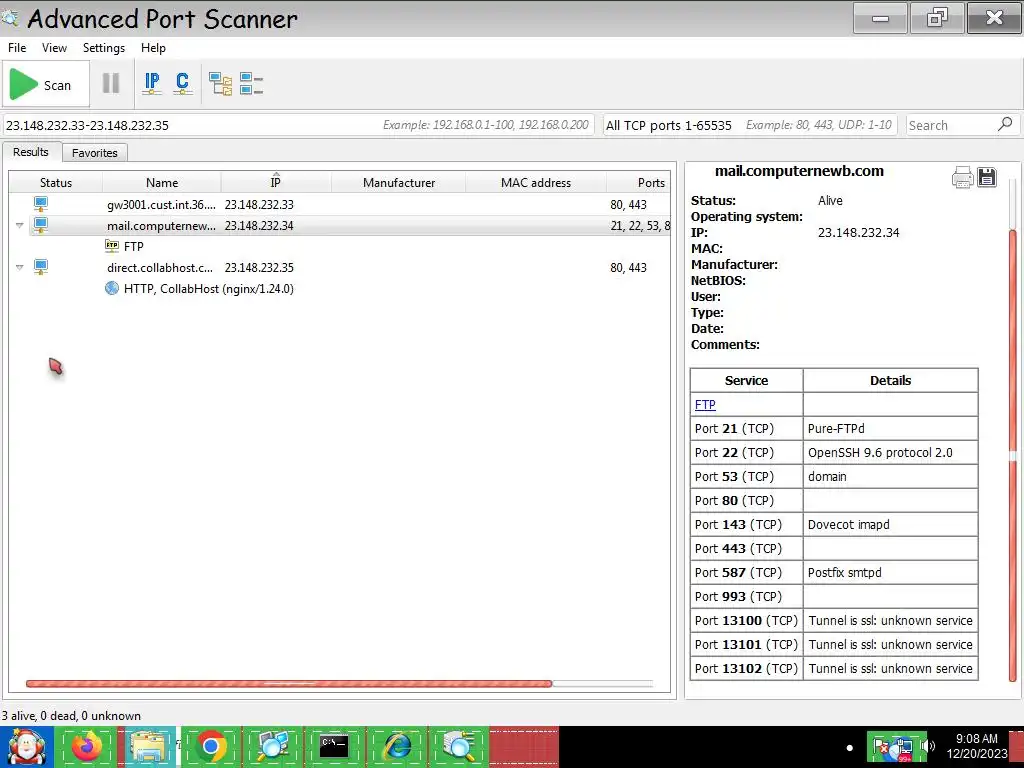Click the Port 13100 (TCP) service cell
This screenshot has width=1024, height=768.
coord(746,620)
